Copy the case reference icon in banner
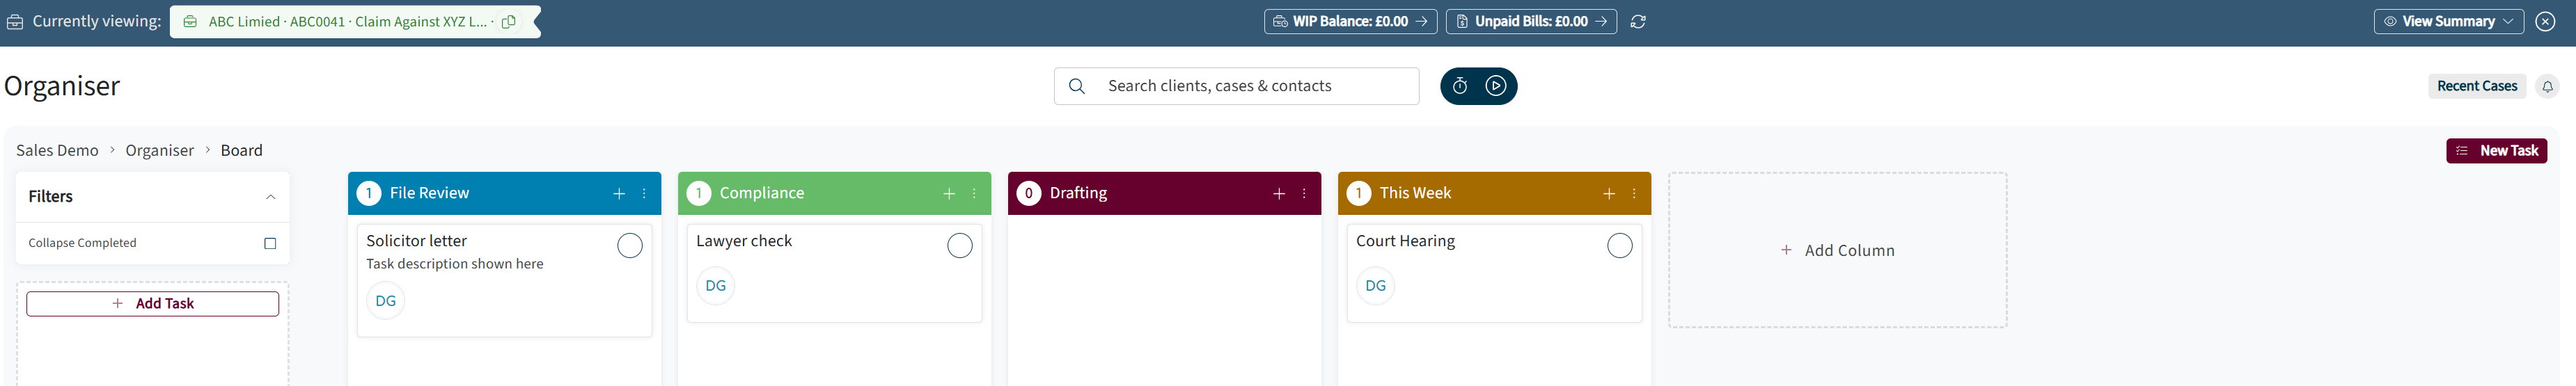The image size is (2576, 386). click(x=509, y=21)
